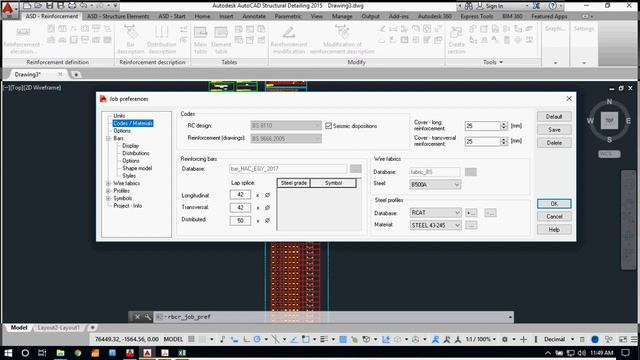Click the Transversal lap splice input field
This screenshot has height=360, width=640.
tap(240, 208)
